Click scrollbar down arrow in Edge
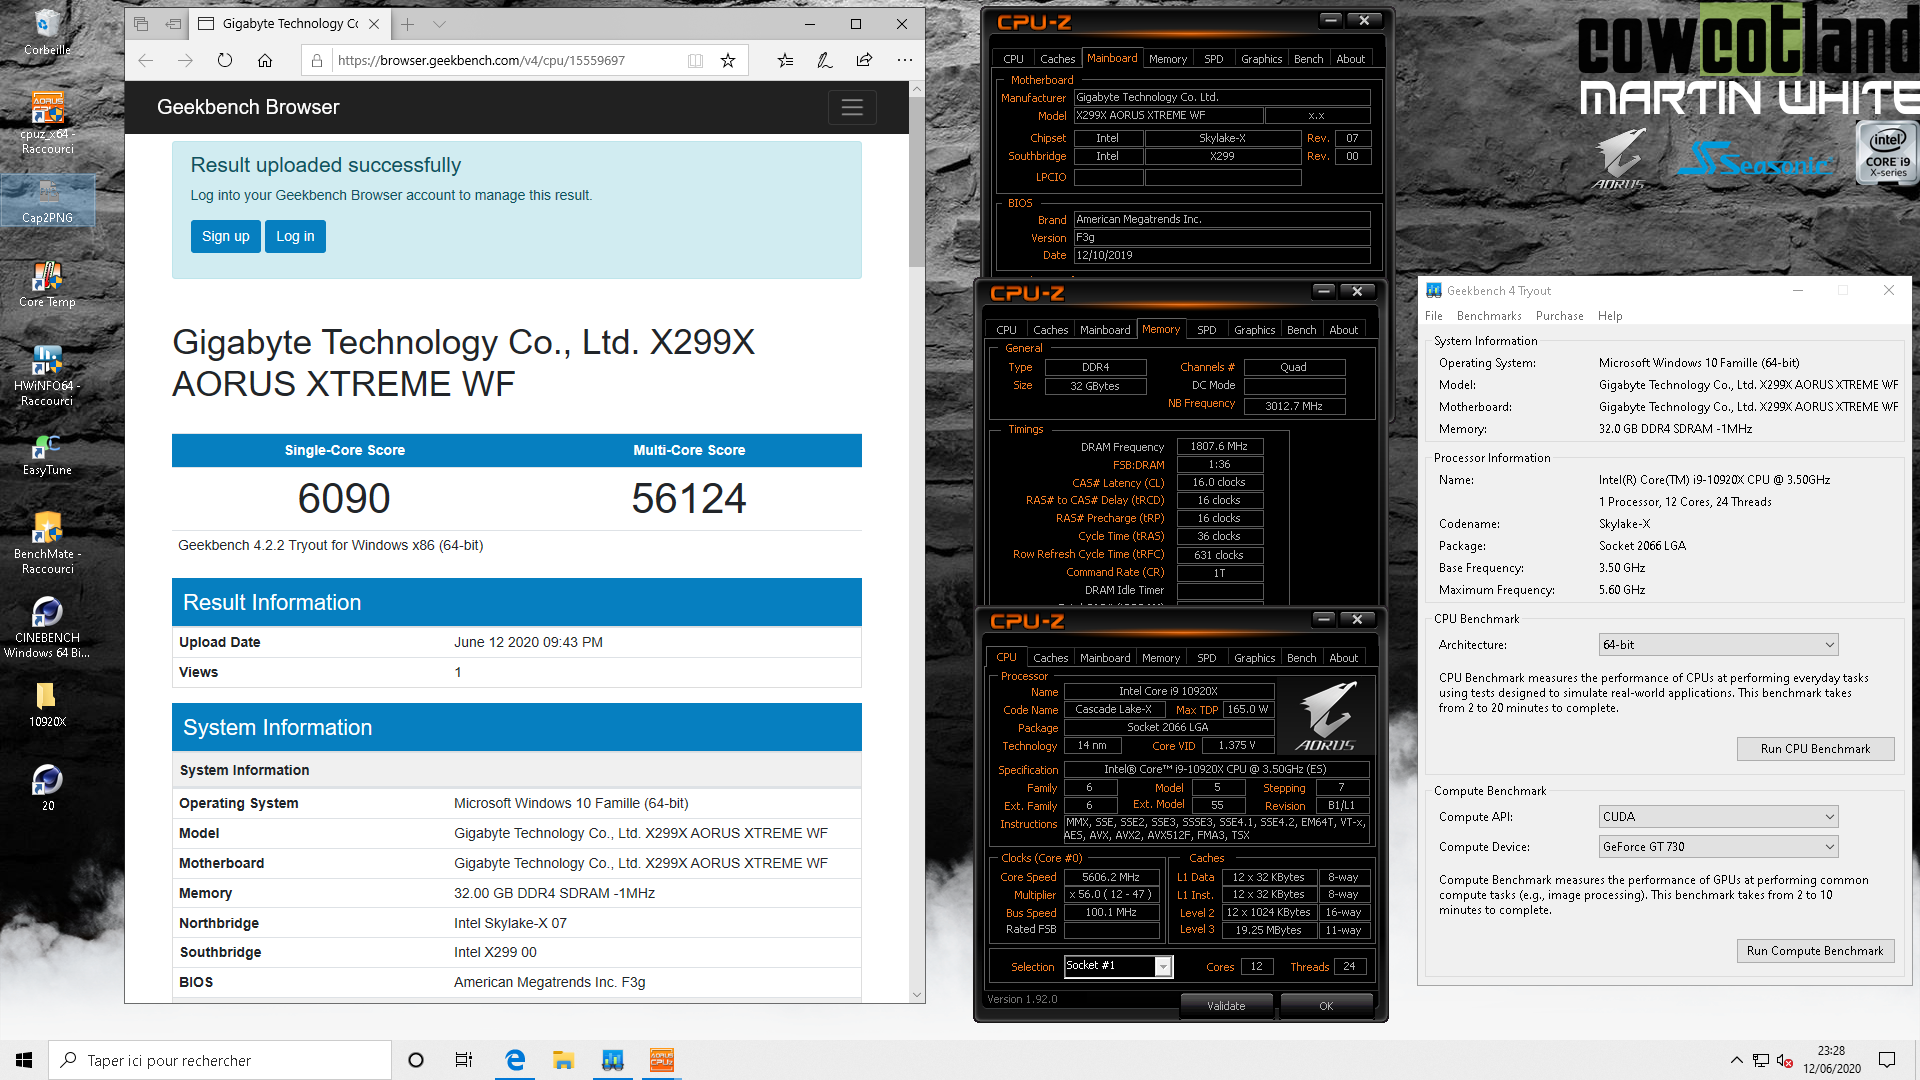The image size is (1920, 1080). tap(916, 995)
